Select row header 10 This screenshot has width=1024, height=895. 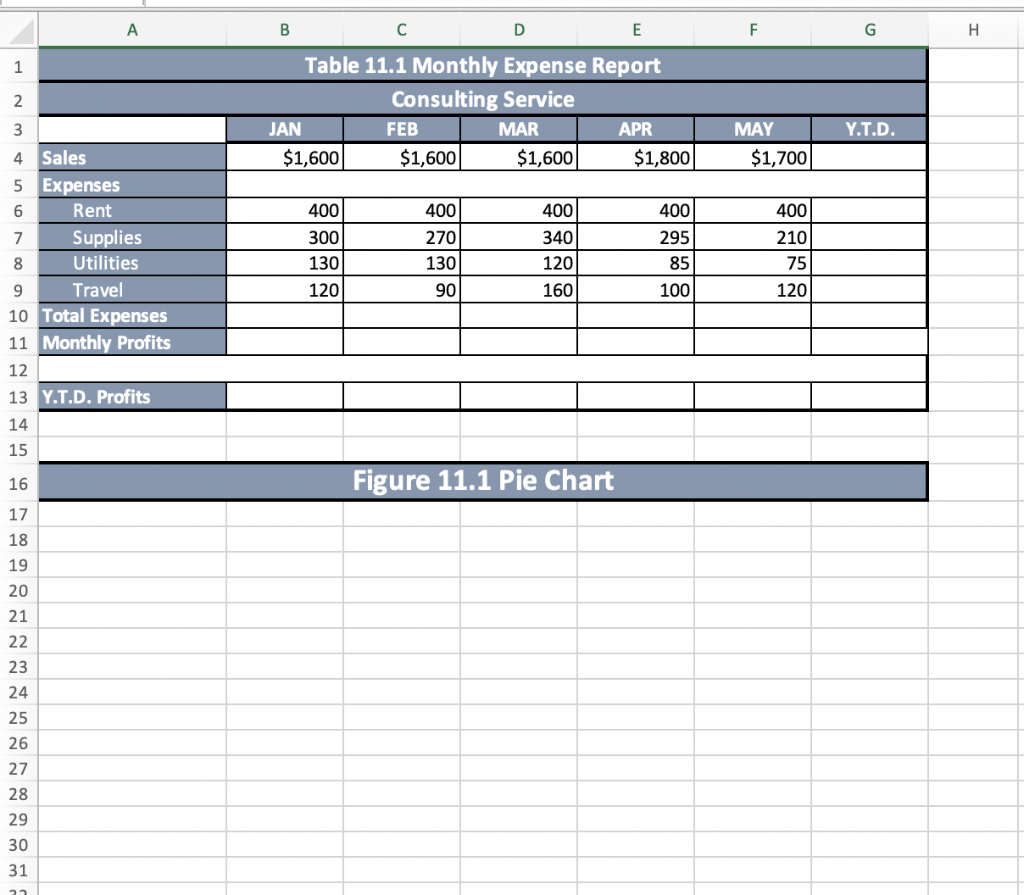click(16, 316)
